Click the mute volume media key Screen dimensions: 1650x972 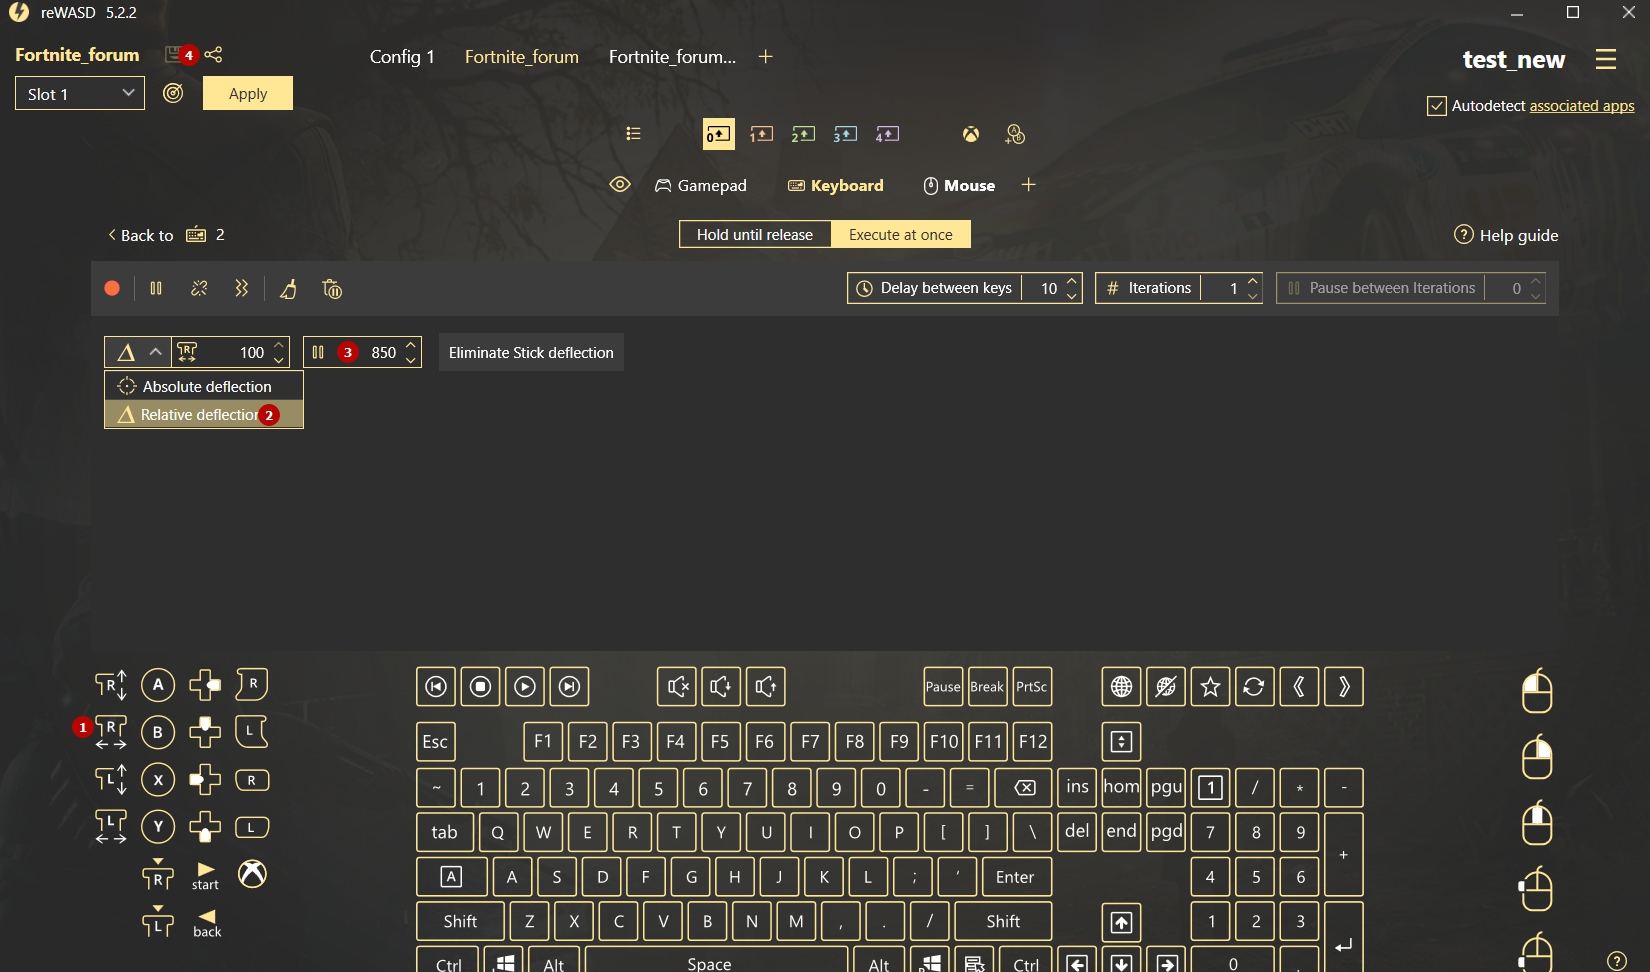[677, 687]
